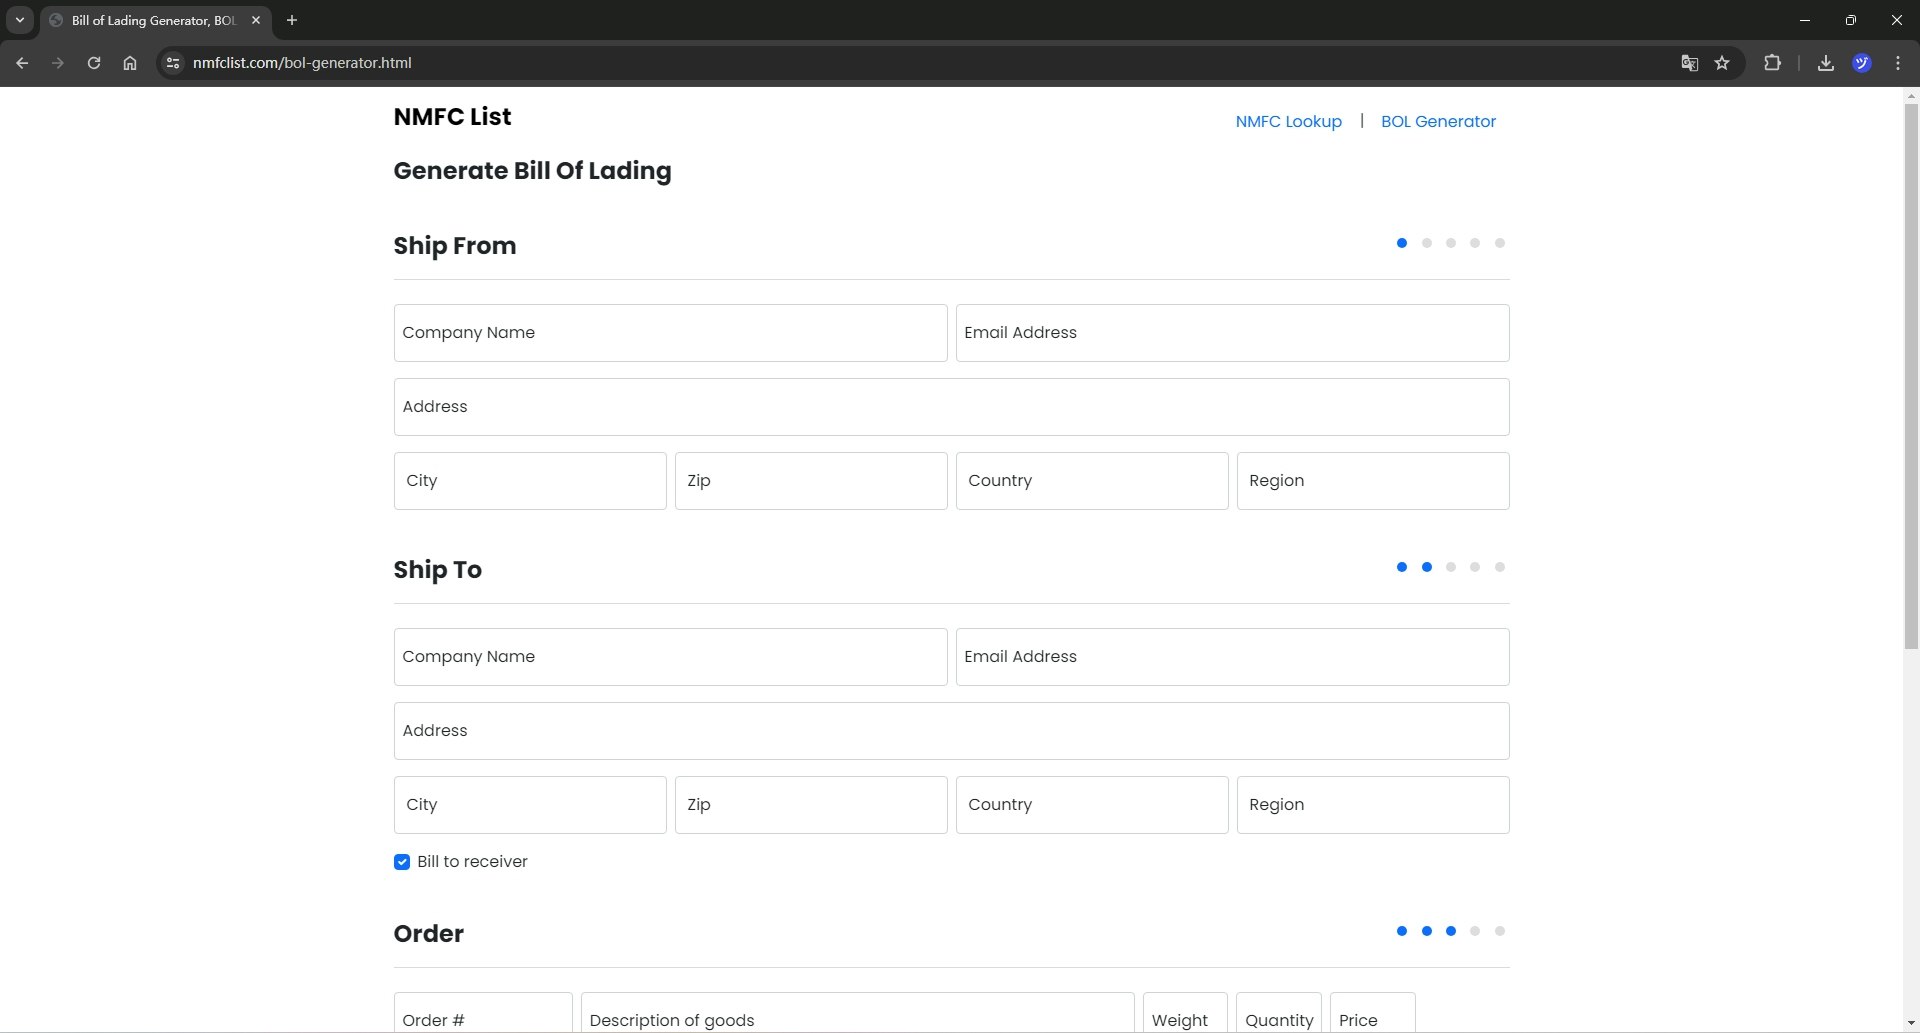This screenshot has height=1033, width=1920.
Task: Focus the Order # field
Action: click(483, 1013)
